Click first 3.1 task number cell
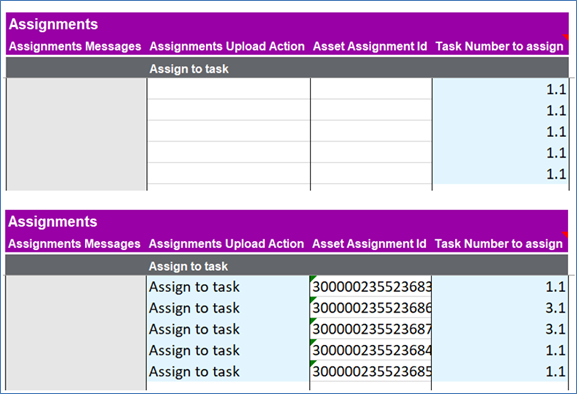Viewport: 577px width, 394px height. (x=499, y=308)
